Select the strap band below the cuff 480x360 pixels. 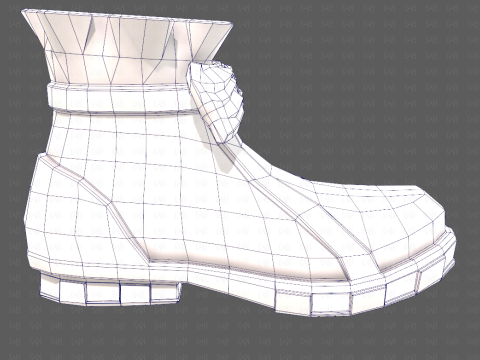pyautogui.click(x=123, y=98)
